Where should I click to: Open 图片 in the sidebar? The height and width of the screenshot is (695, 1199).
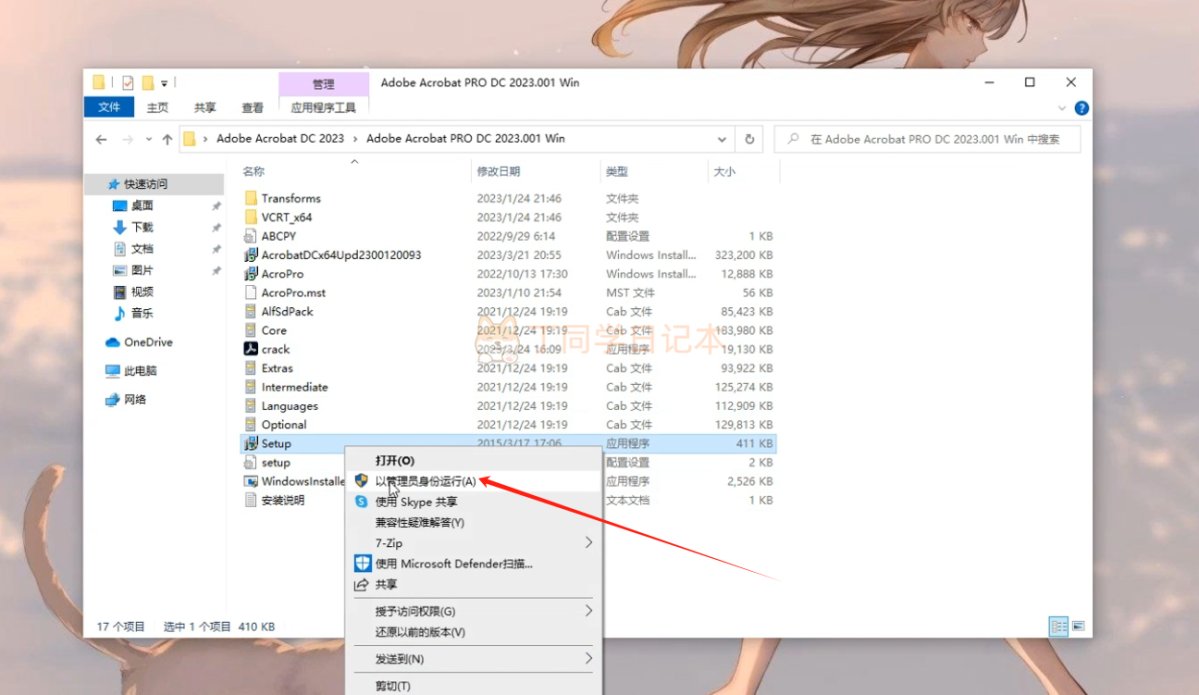tap(141, 270)
